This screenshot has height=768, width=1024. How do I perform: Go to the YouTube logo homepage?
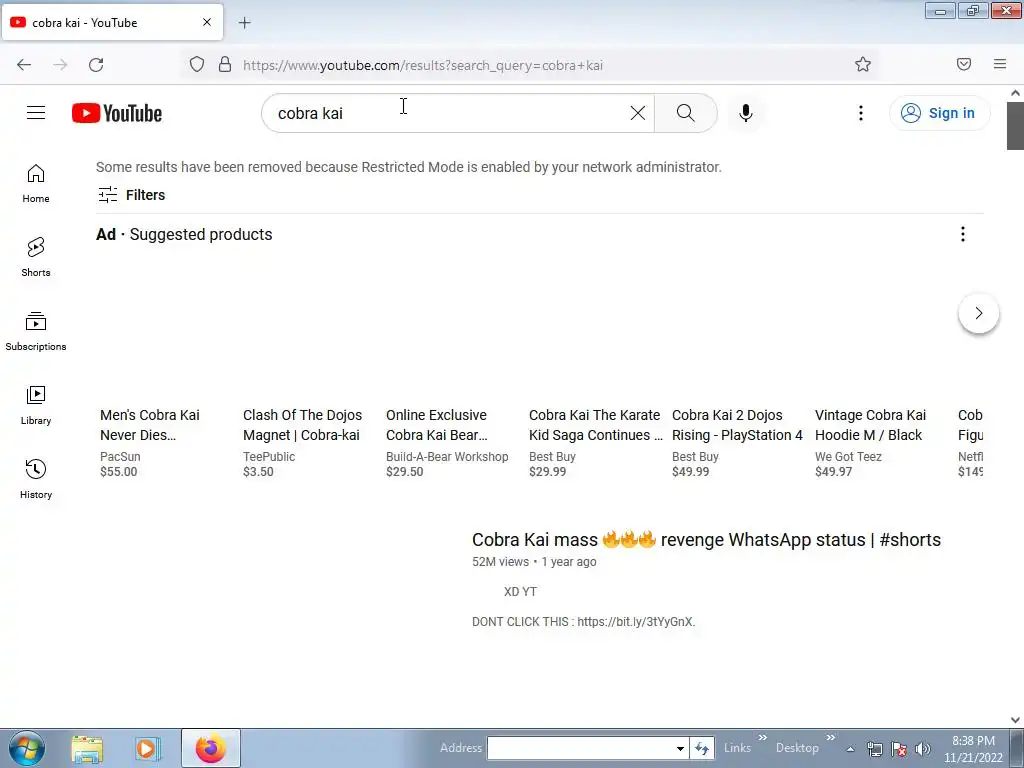point(117,113)
